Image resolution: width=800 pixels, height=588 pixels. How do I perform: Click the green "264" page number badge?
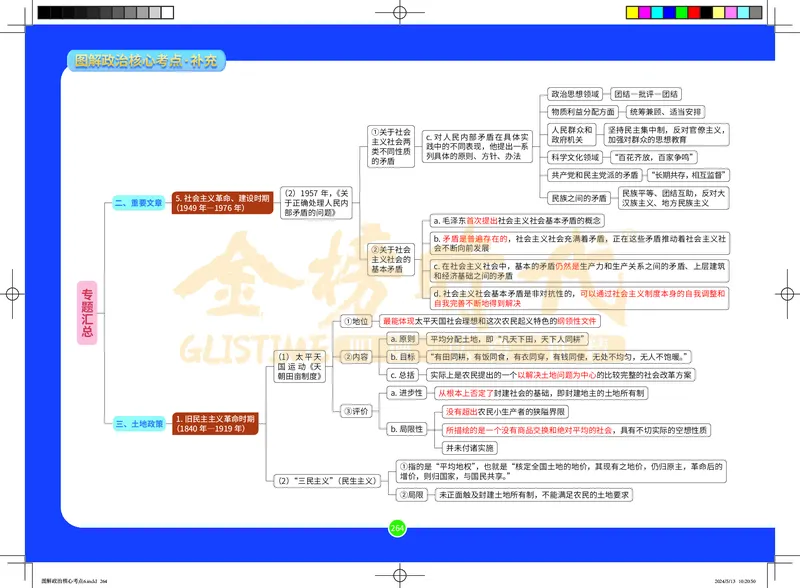tap(397, 527)
